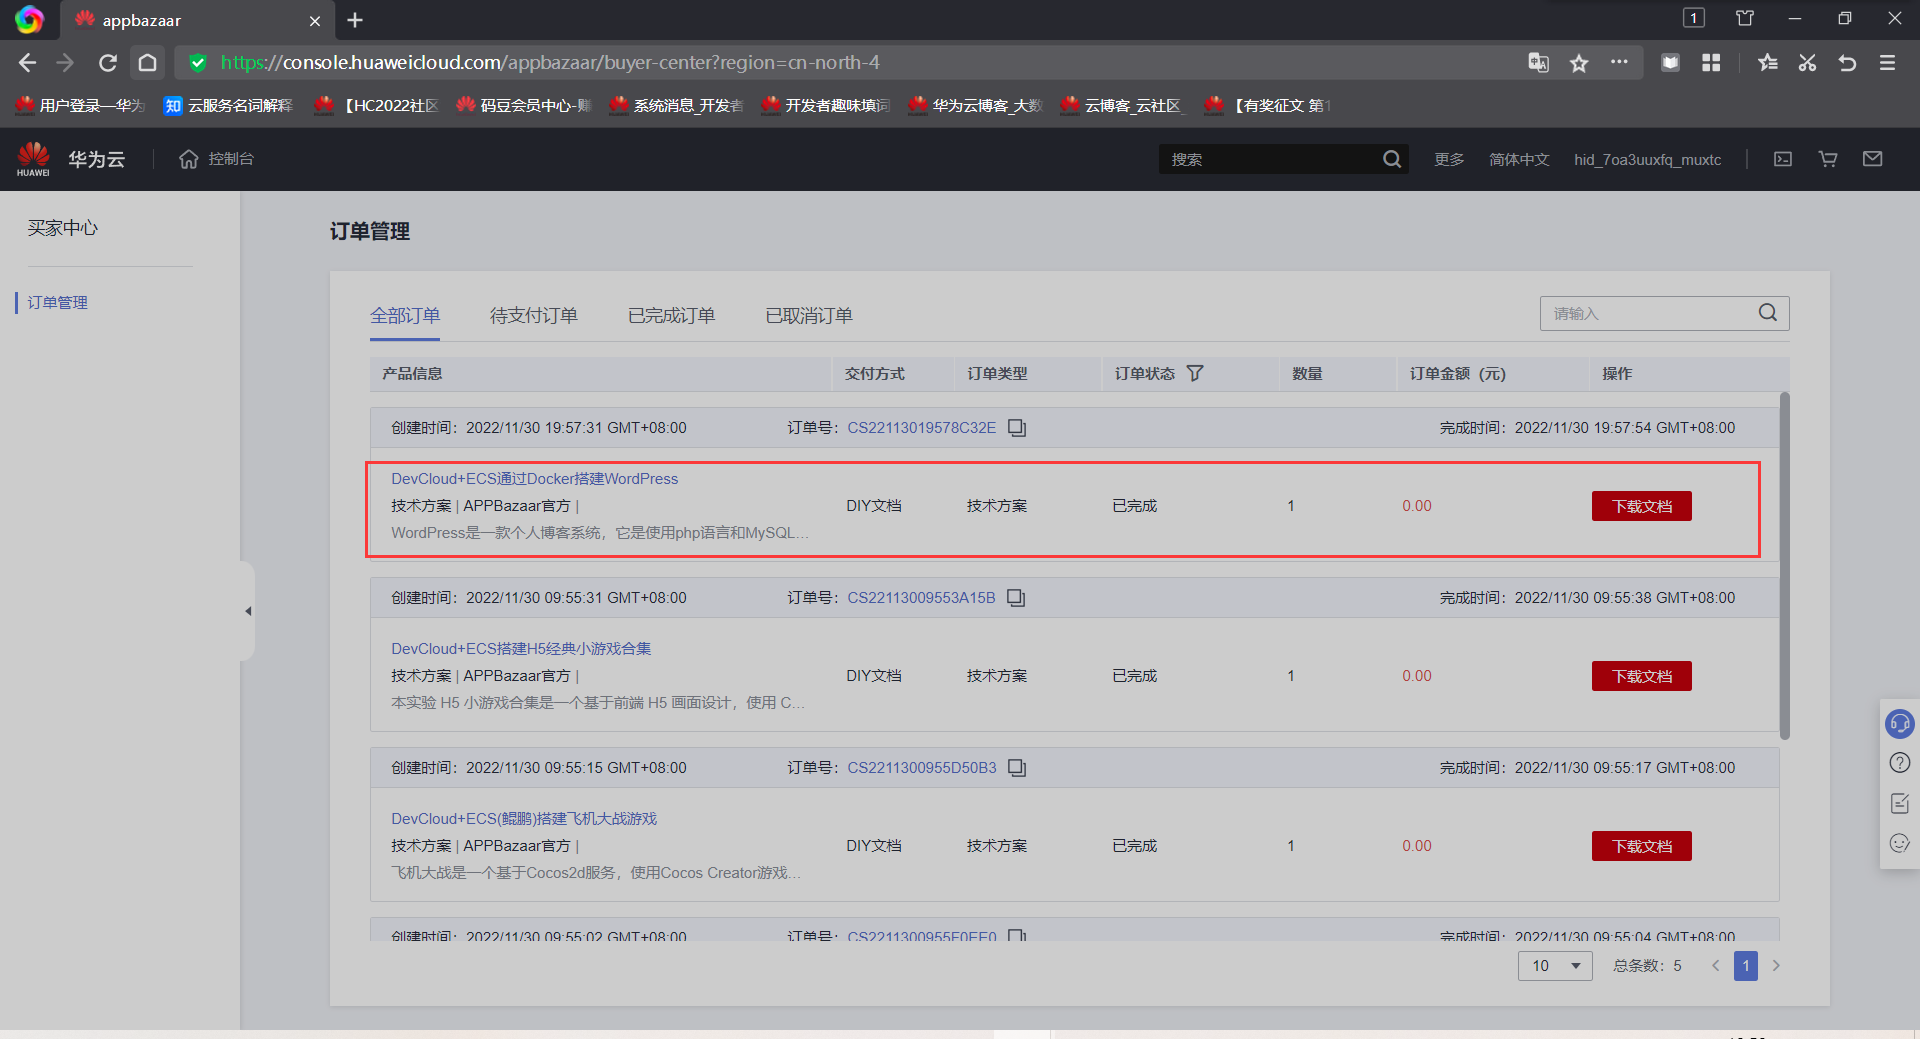1920x1039 pixels.
Task: Open the CloudShell terminal icon in header
Action: [x=1783, y=159]
